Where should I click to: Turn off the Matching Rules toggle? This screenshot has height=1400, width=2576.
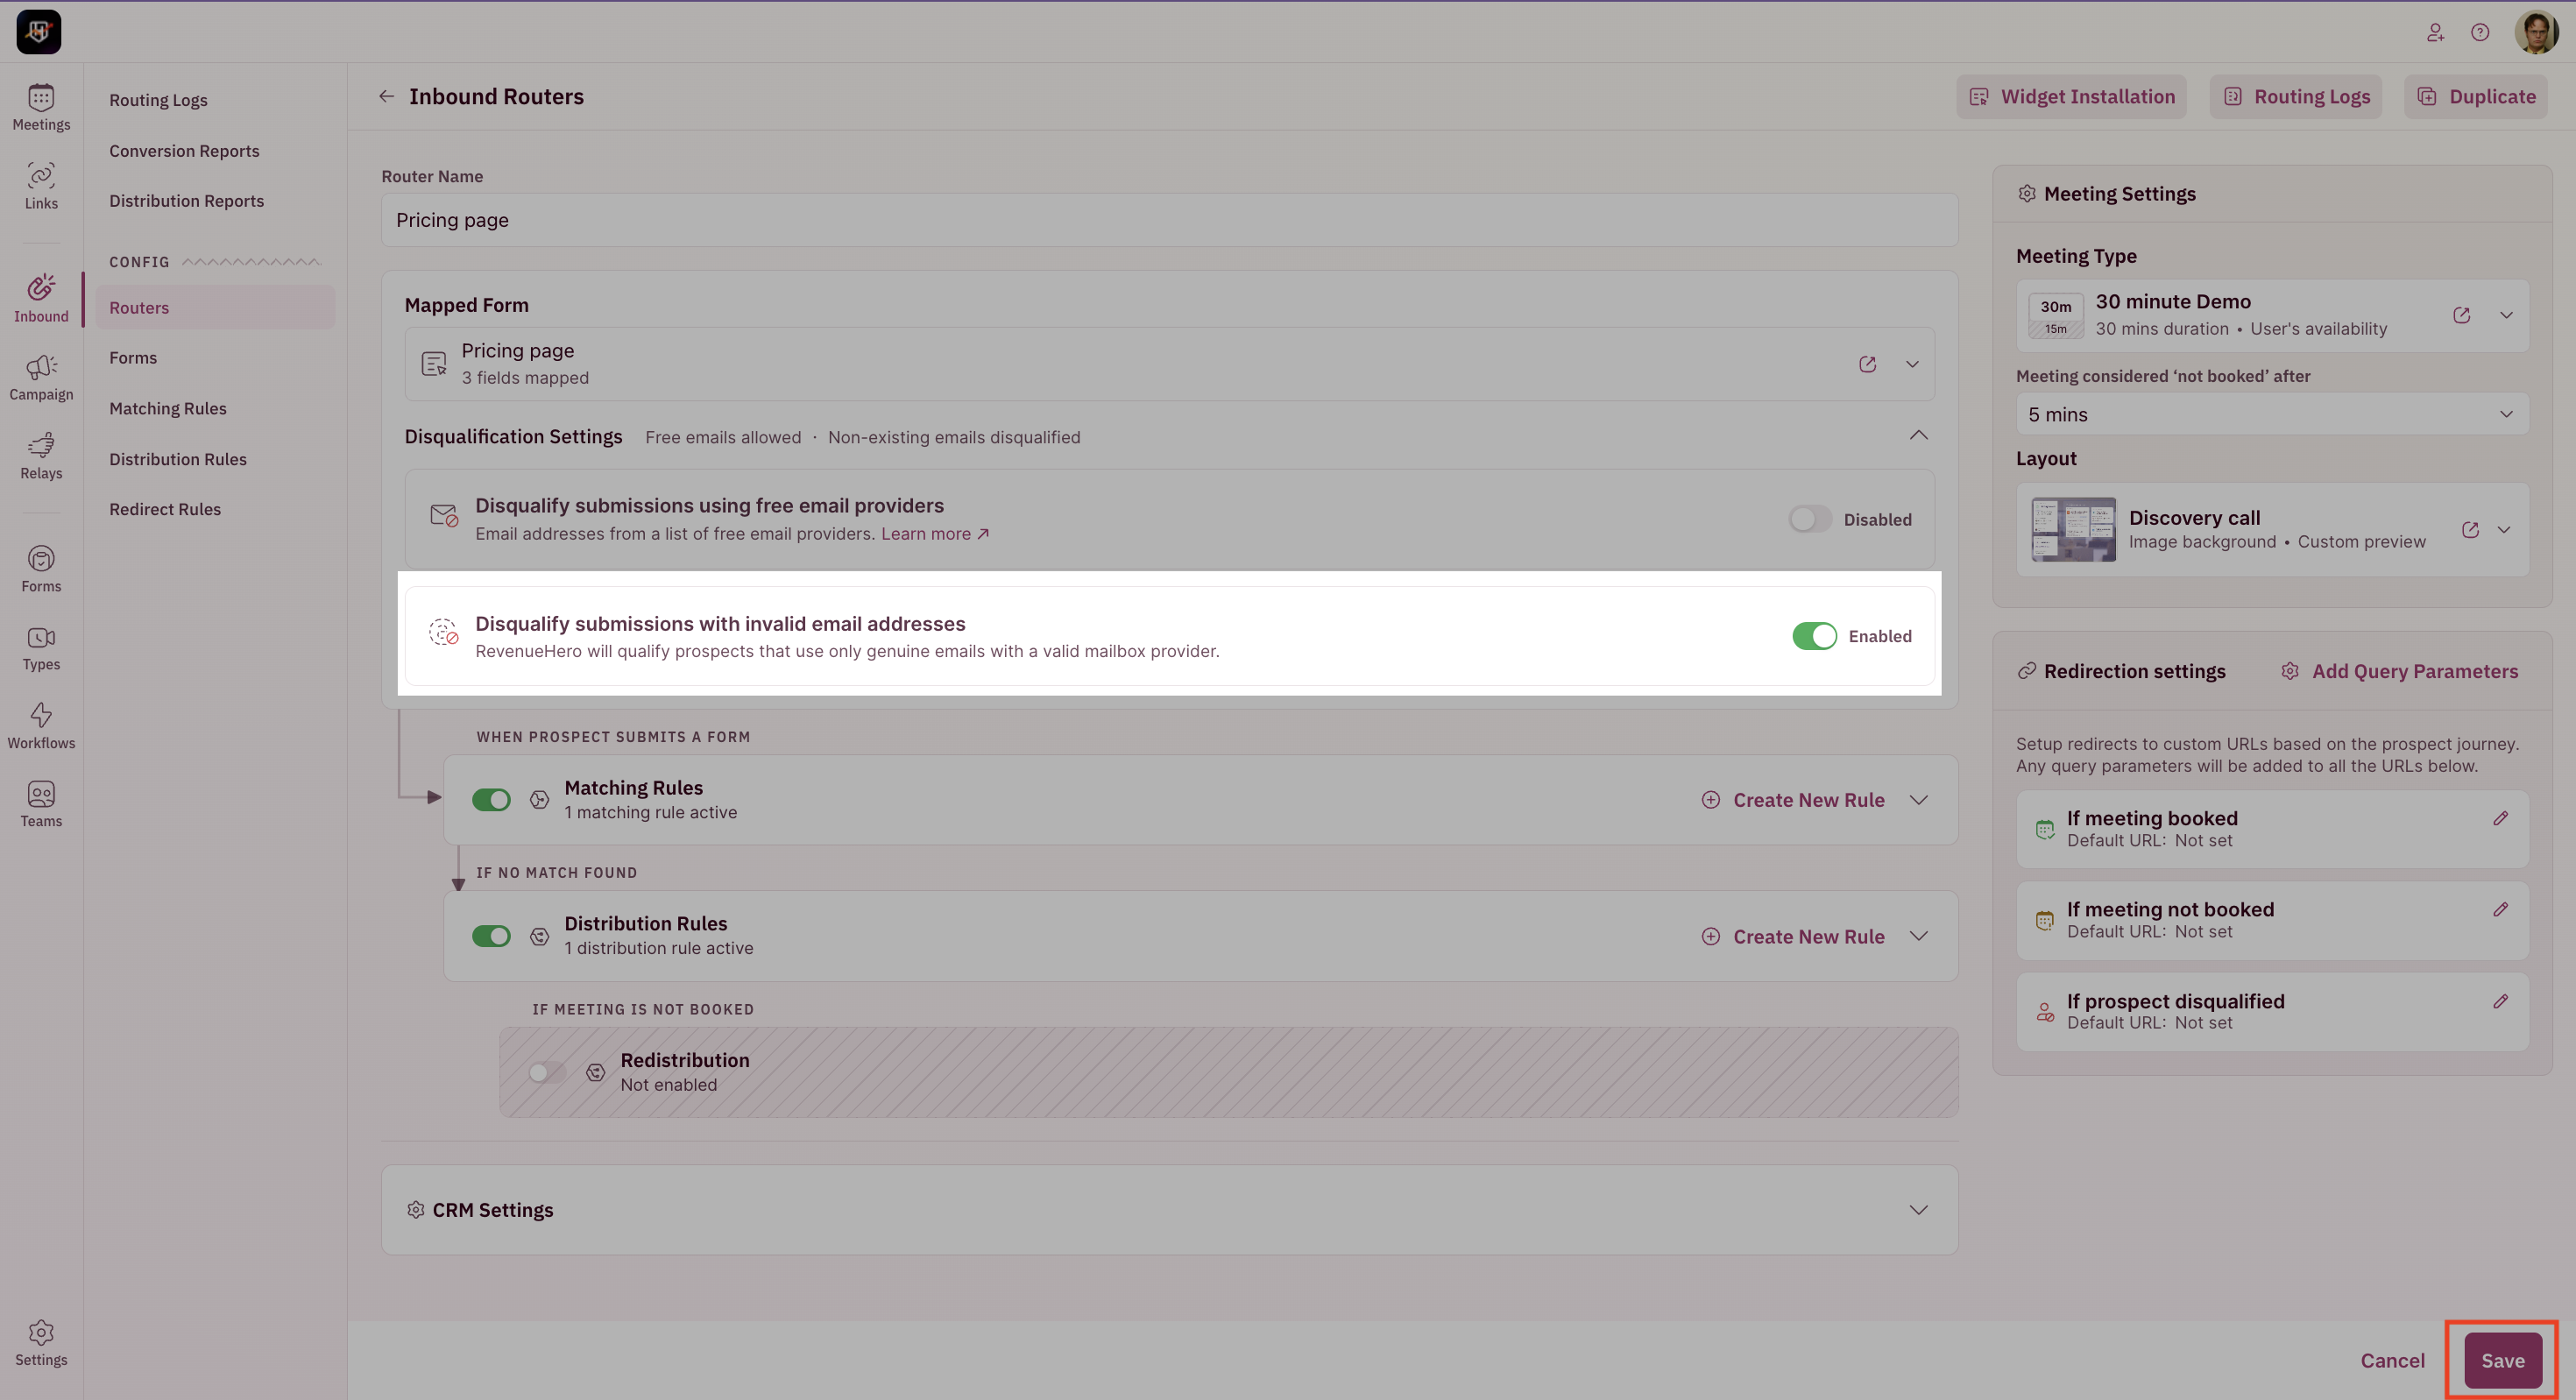tap(491, 800)
